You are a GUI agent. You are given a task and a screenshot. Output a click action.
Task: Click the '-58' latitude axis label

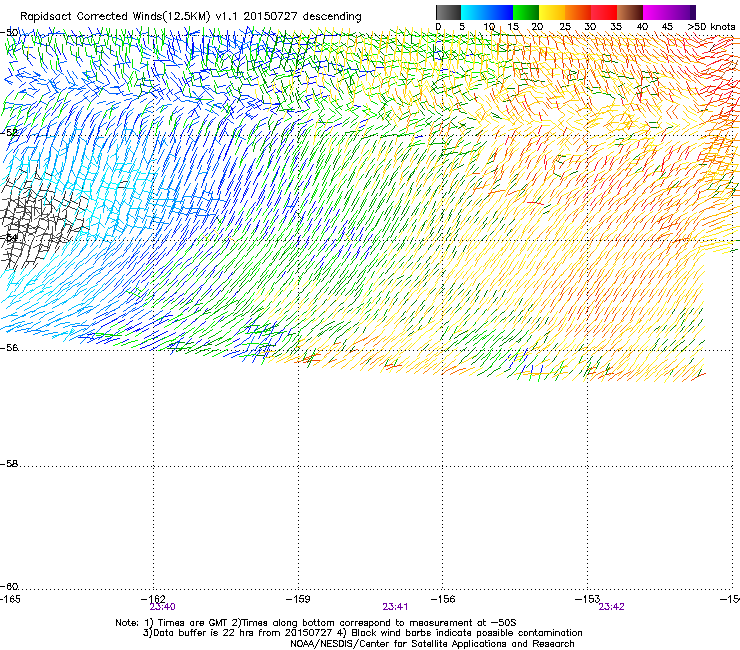[x=9, y=464]
